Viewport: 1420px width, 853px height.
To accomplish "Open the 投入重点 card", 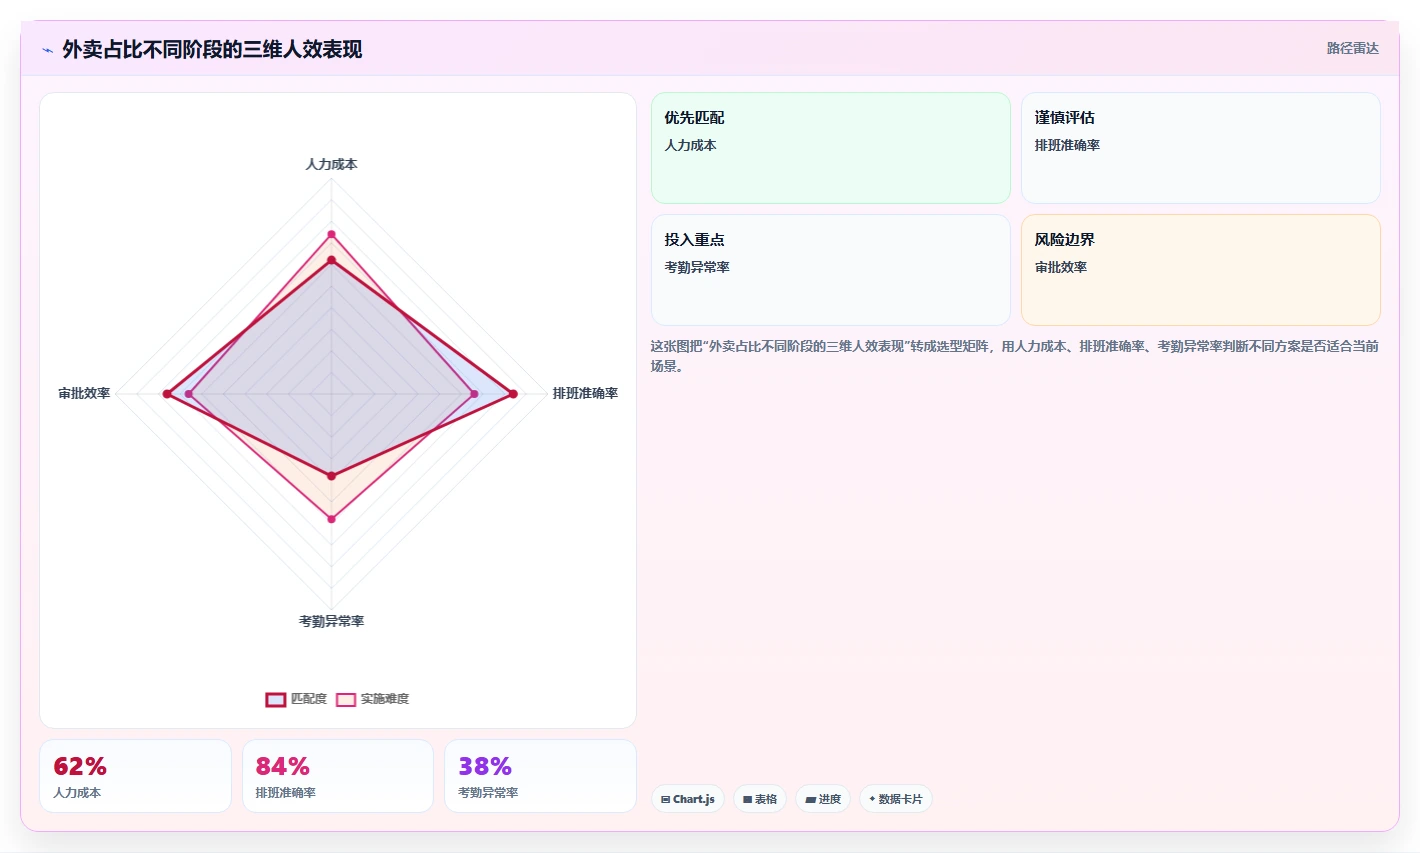I will [x=831, y=270].
